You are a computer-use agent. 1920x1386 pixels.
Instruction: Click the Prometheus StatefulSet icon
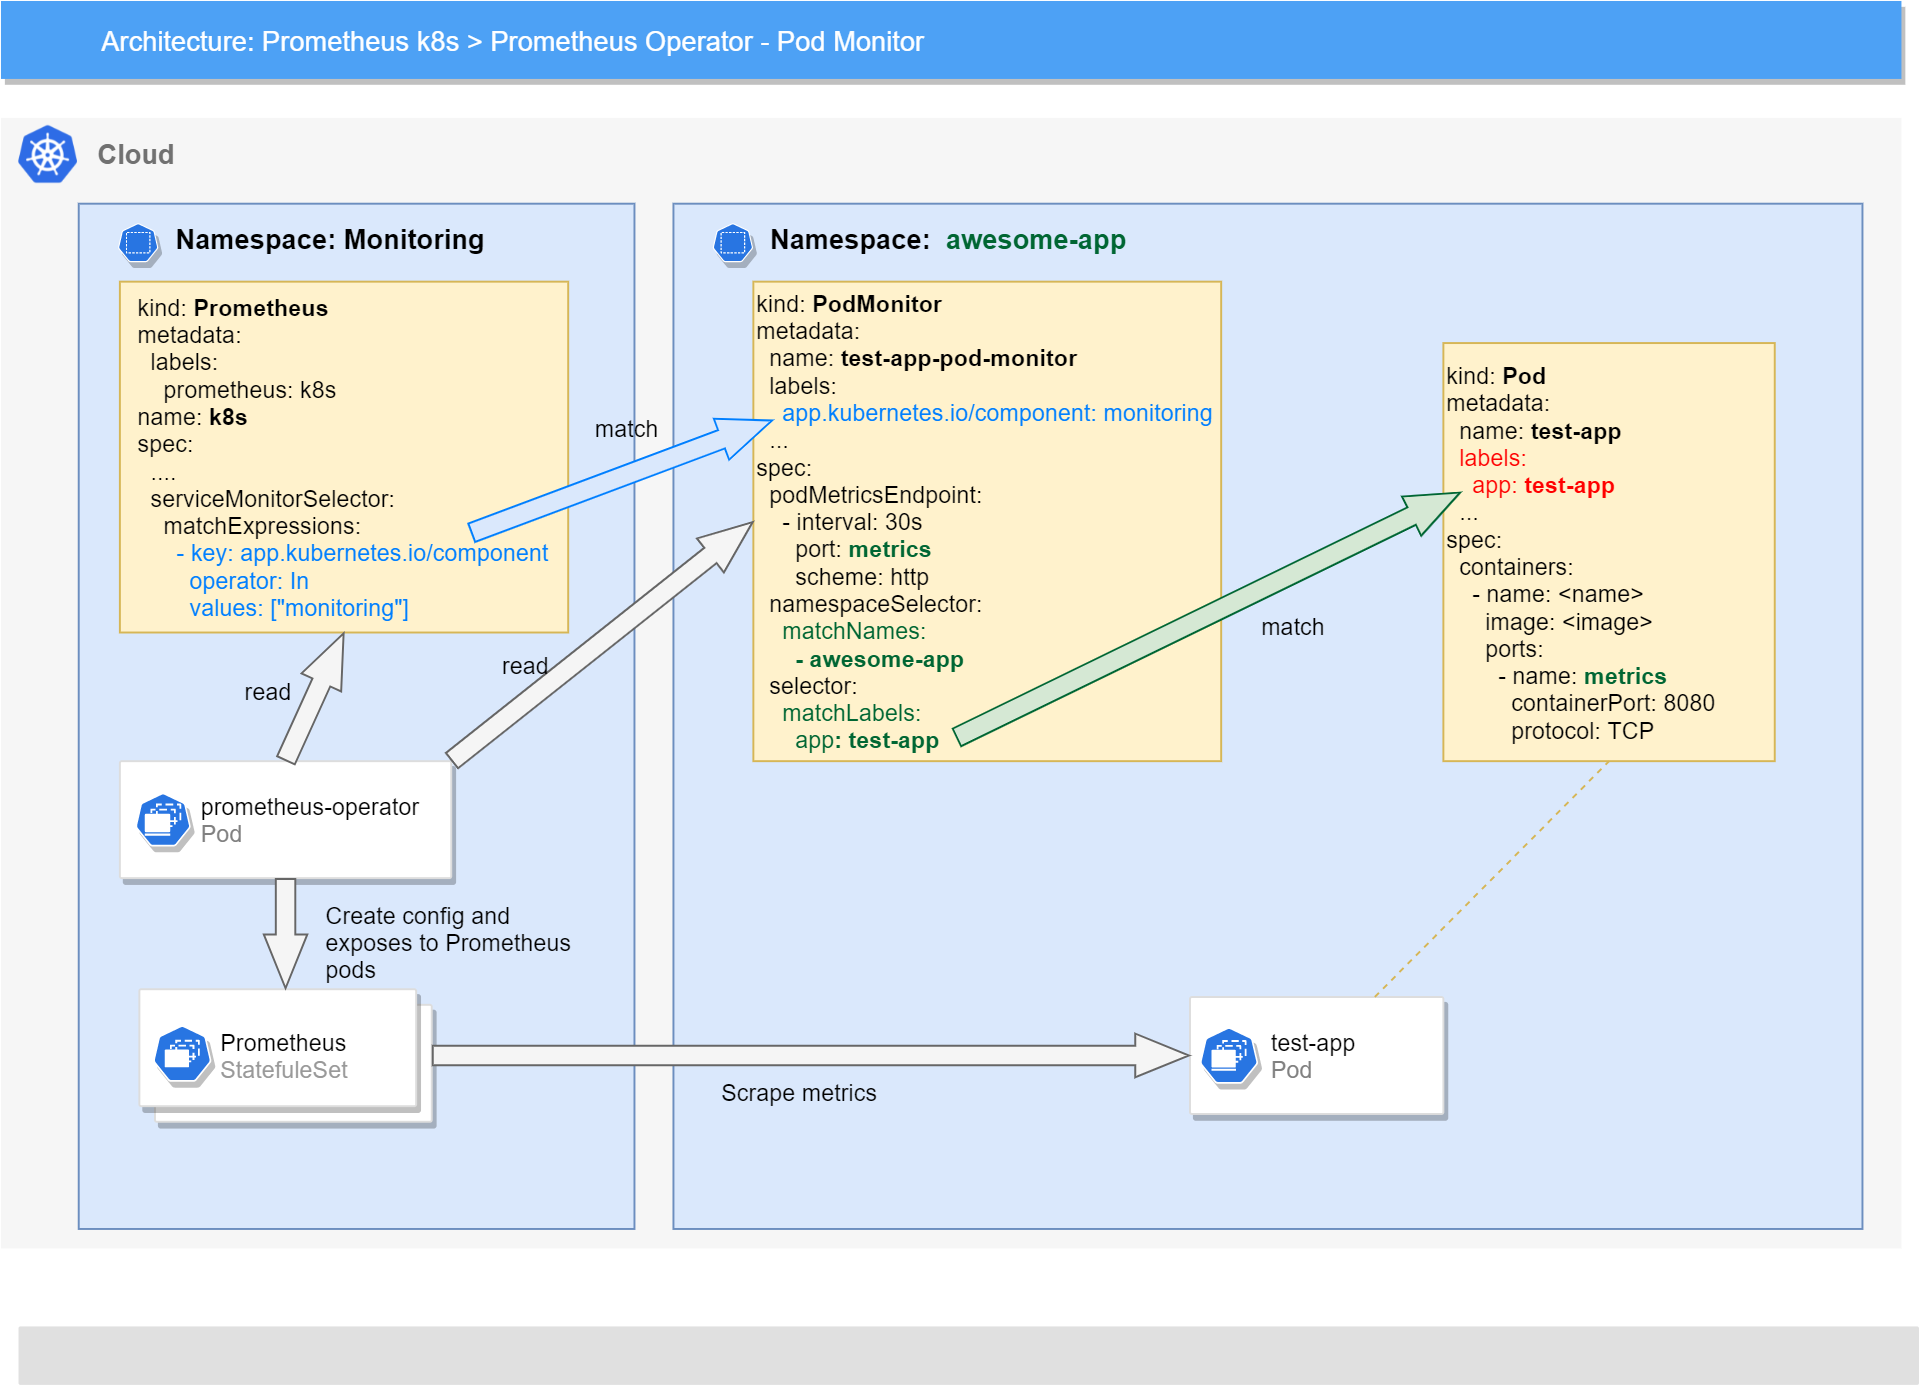(183, 1056)
